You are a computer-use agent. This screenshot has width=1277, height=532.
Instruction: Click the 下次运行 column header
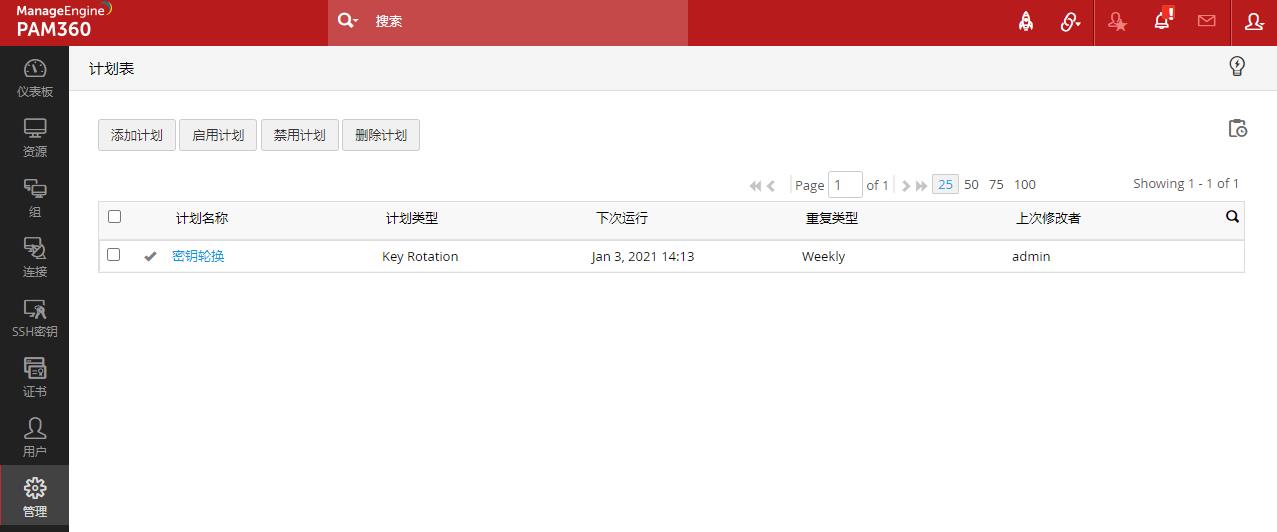point(622,218)
